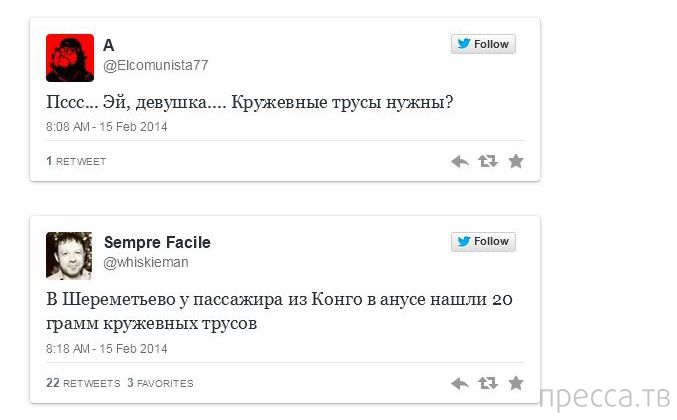View the 22 Retweets list

83,383
